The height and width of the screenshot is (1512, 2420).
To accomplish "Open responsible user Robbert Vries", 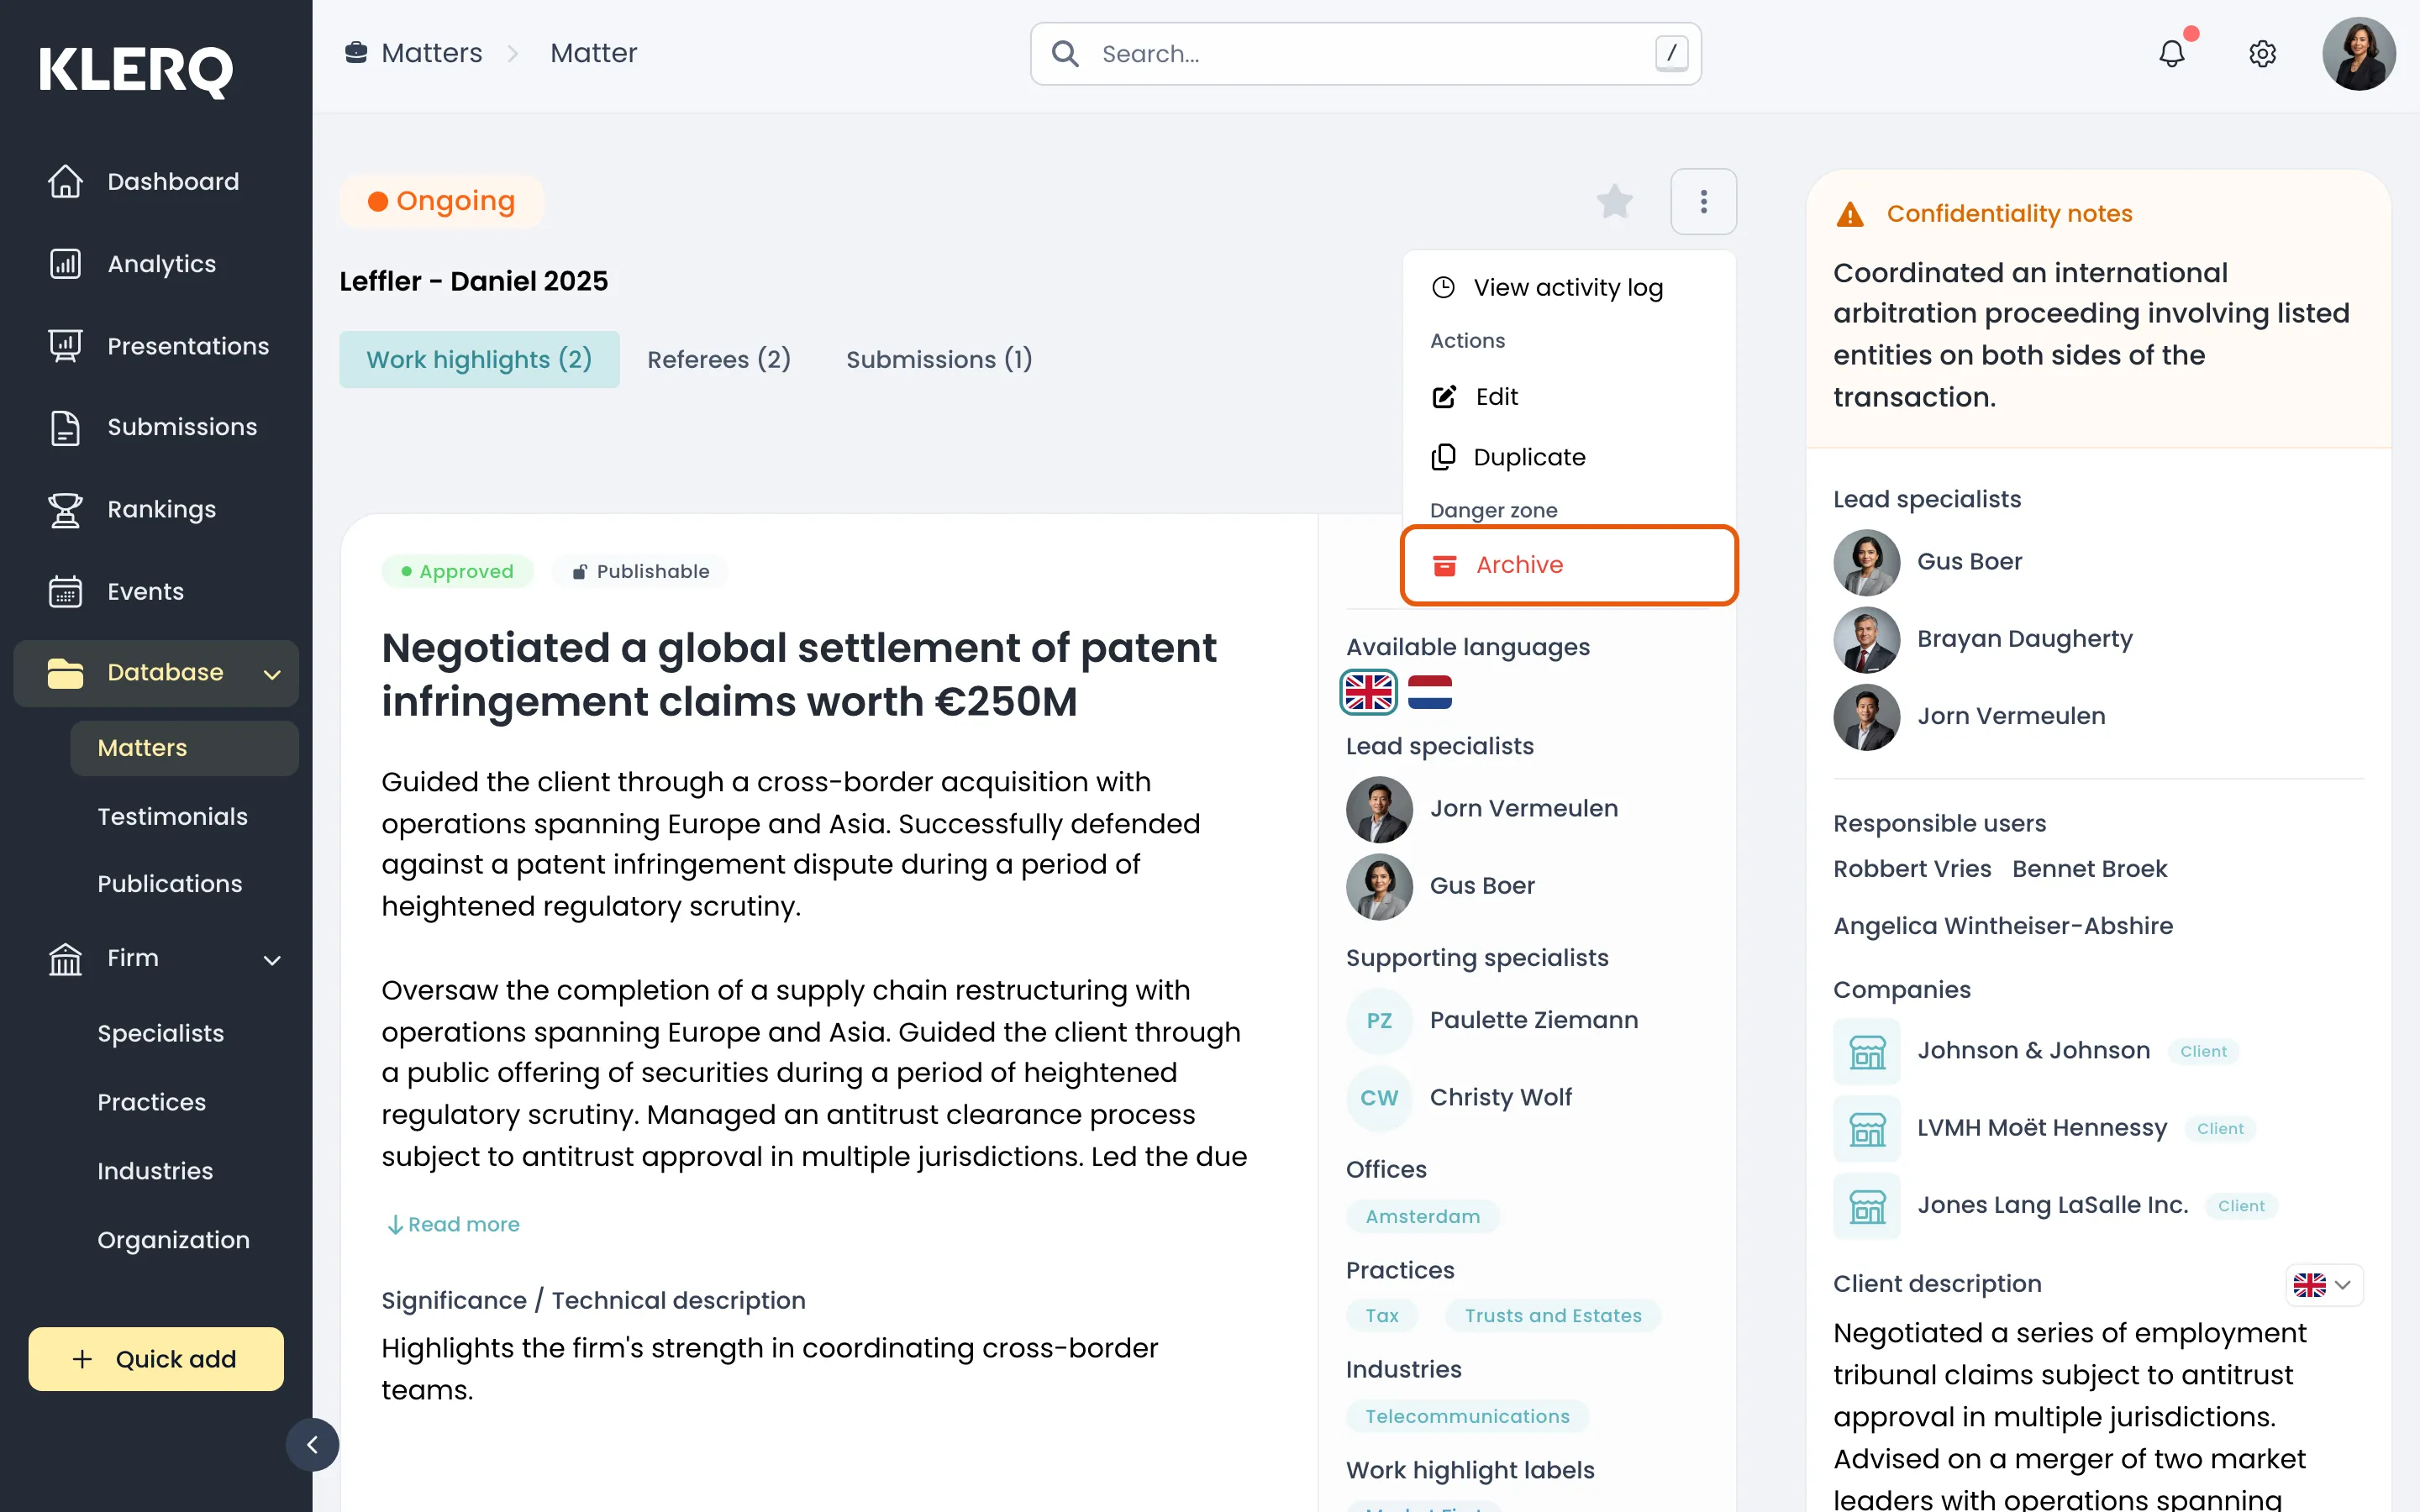I will tap(1912, 869).
